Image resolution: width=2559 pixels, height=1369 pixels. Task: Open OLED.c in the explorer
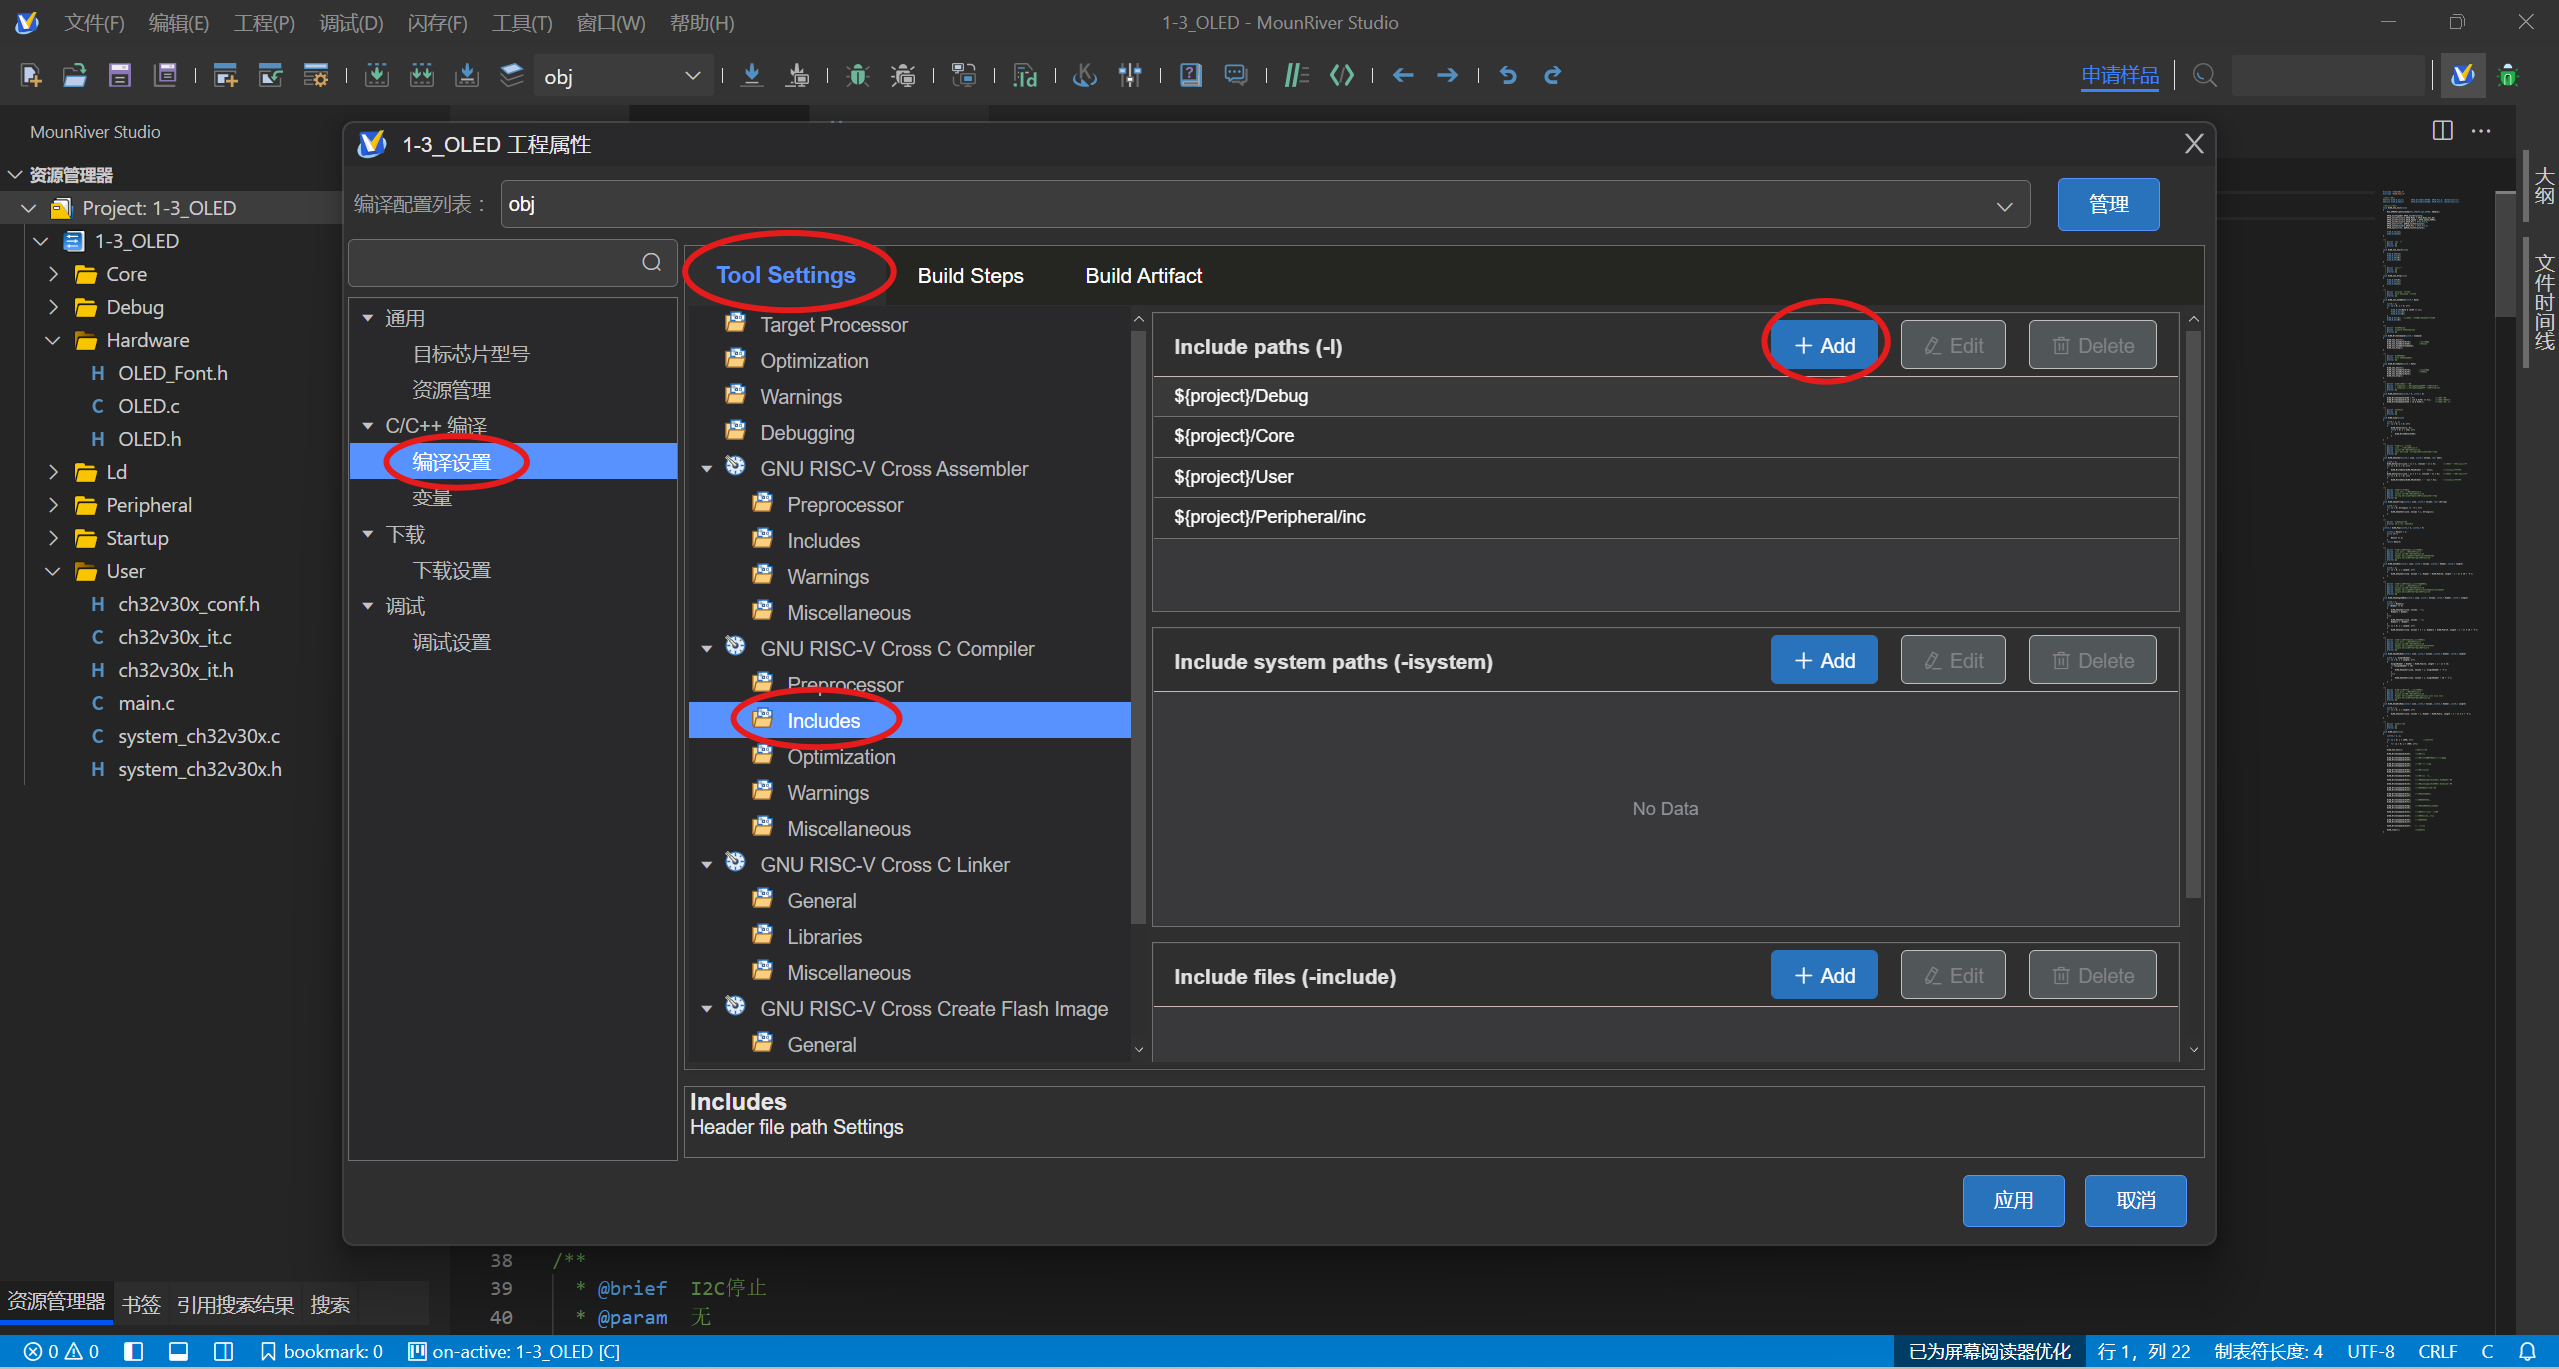tap(148, 406)
